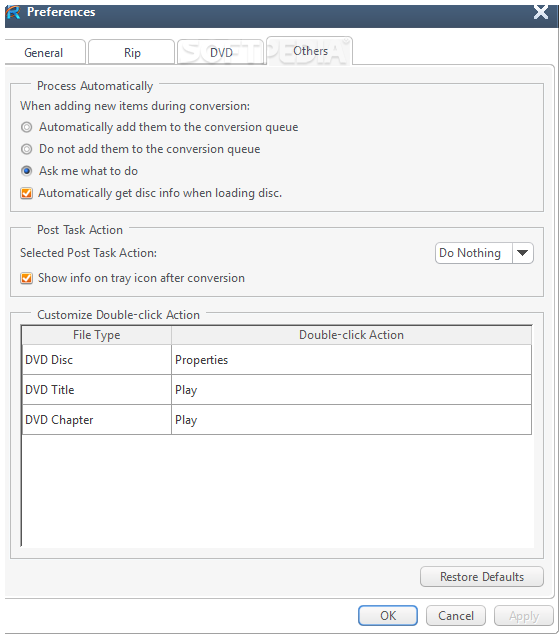Choose 'Do not add them to the conversion queue'
The width and height of the screenshot is (559, 634).
141,149
